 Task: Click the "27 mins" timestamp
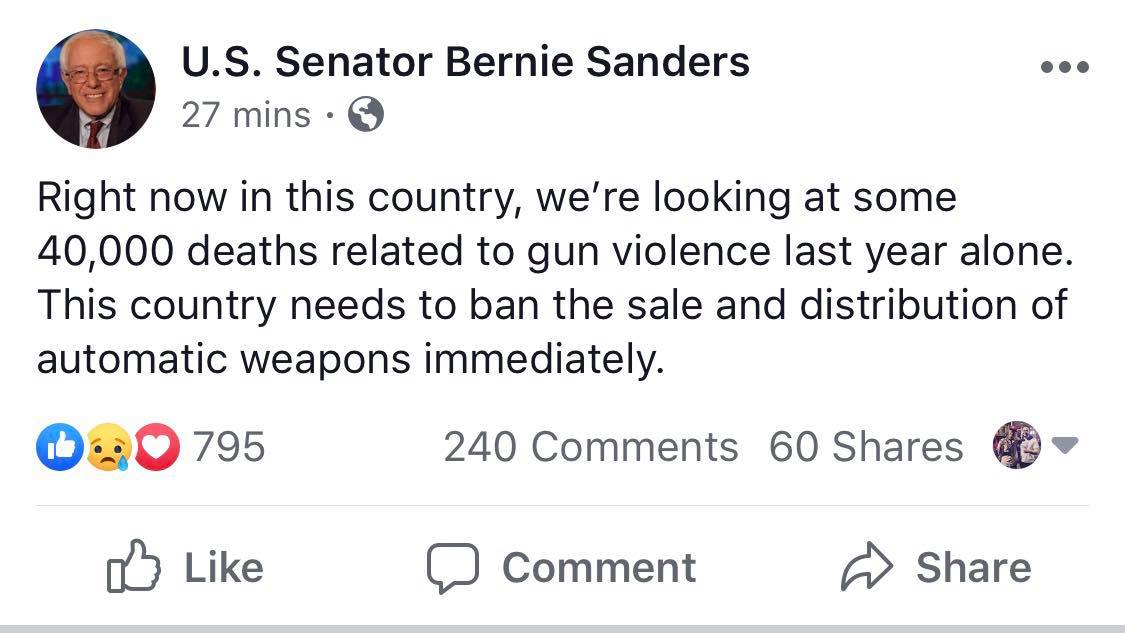246,116
